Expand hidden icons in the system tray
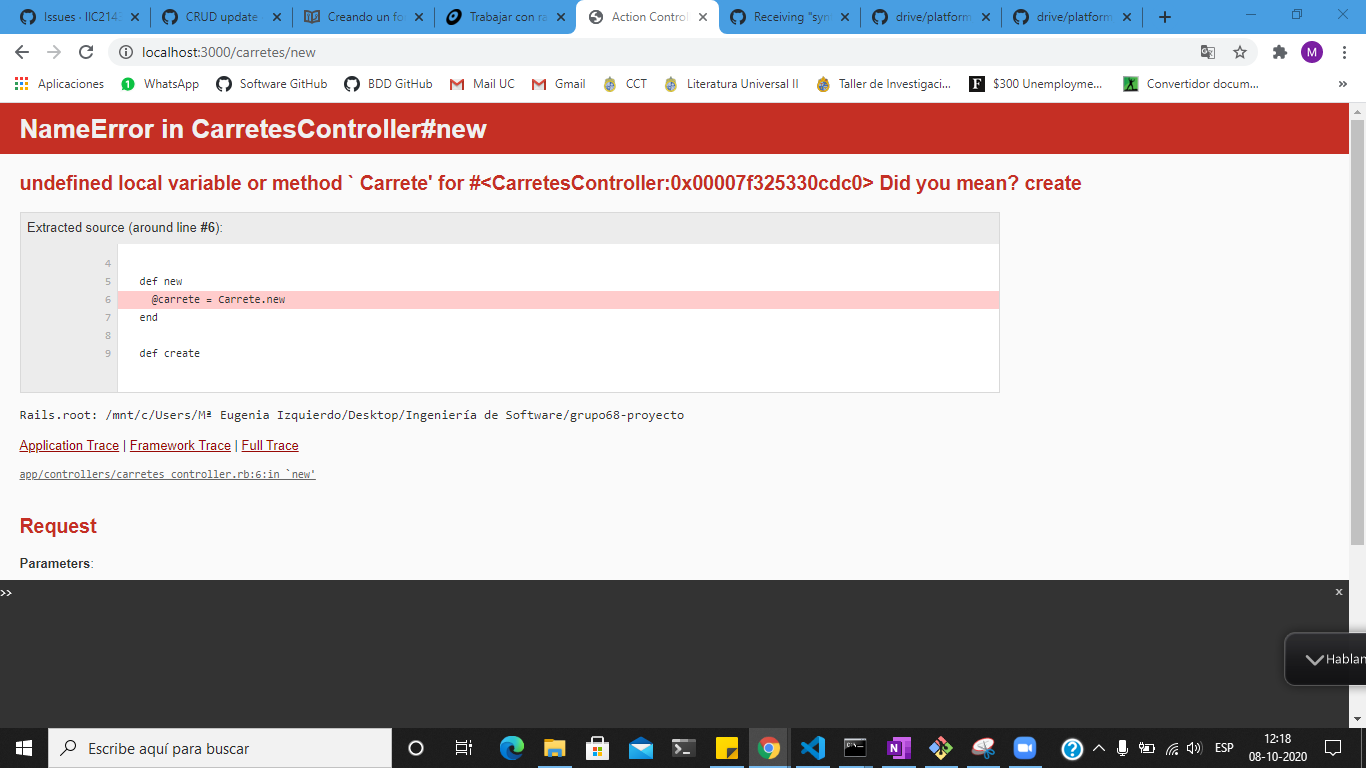1366x768 pixels. click(1097, 748)
